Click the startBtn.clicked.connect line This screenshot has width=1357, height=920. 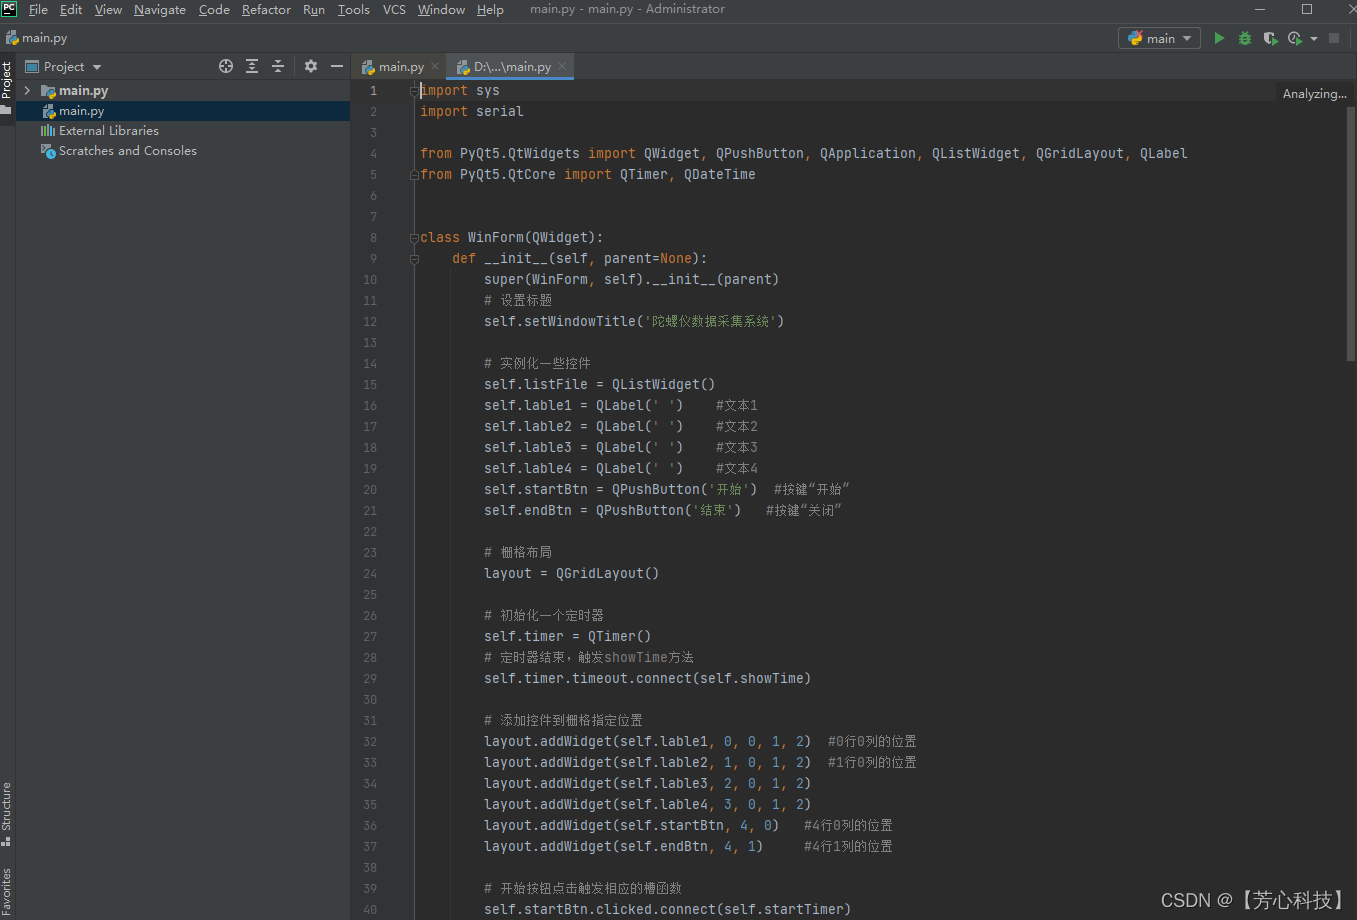coord(668,909)
